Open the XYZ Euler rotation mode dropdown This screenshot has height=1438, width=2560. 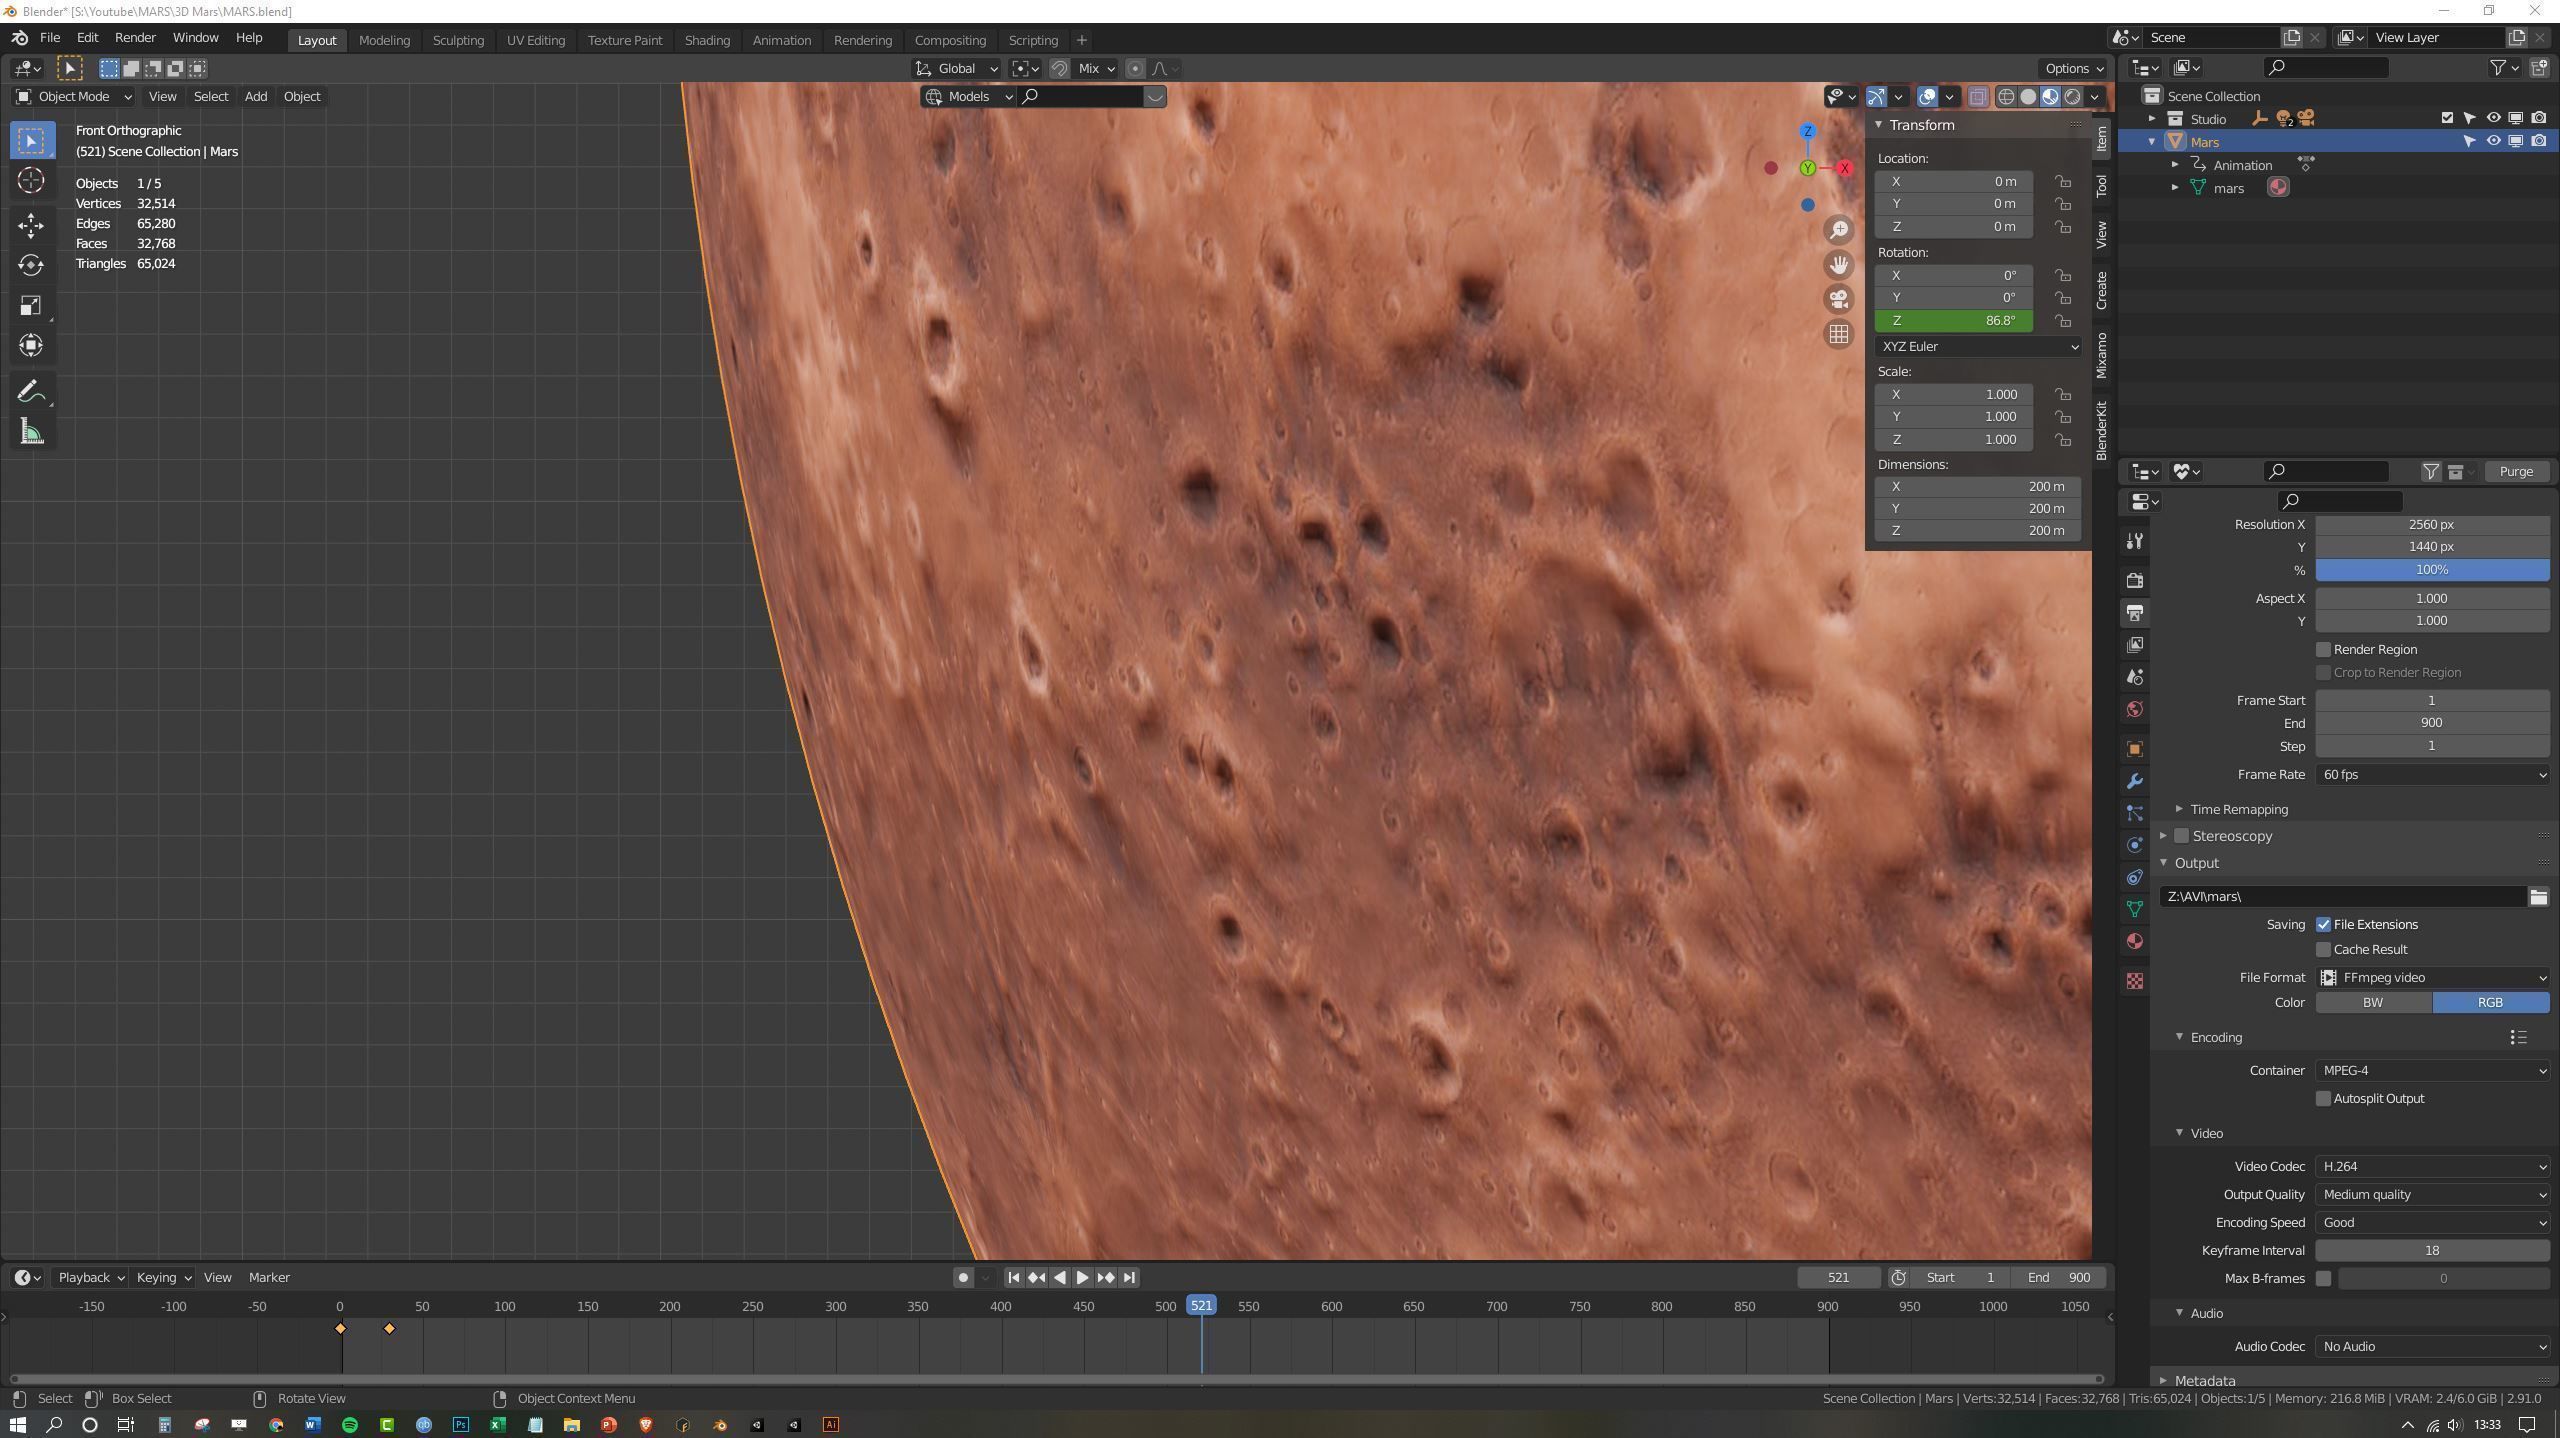pos(1978,347)
